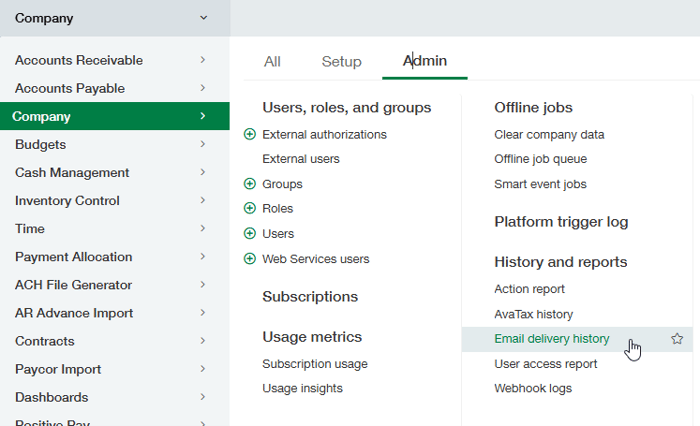Open the Company dropdown at the top

pos(204,18)
